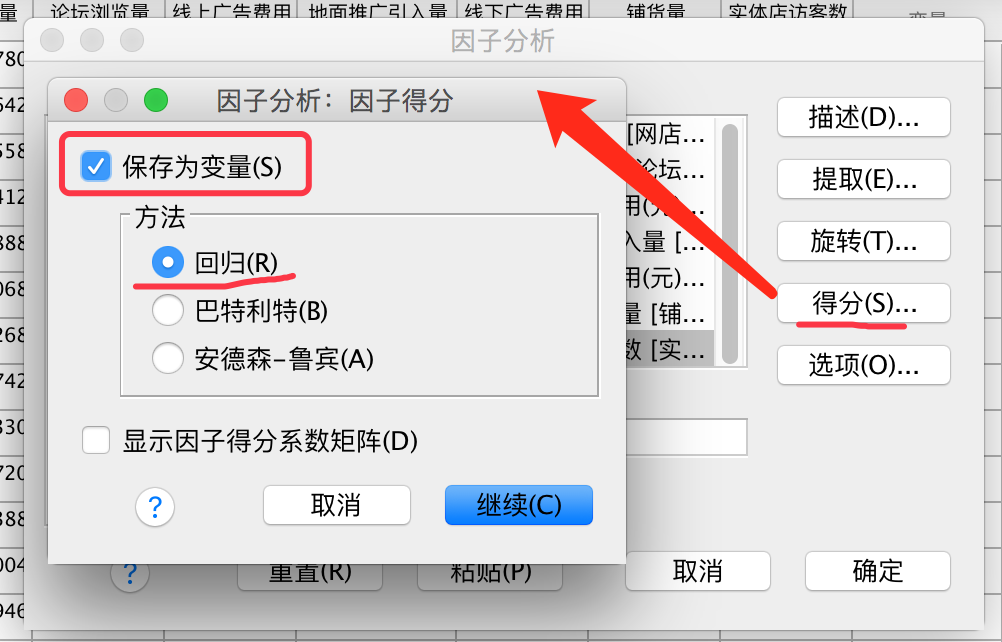Click the 继续(C) button
Screen dimensions: 1002x642
pyautogui.click(x=519, y=505)
